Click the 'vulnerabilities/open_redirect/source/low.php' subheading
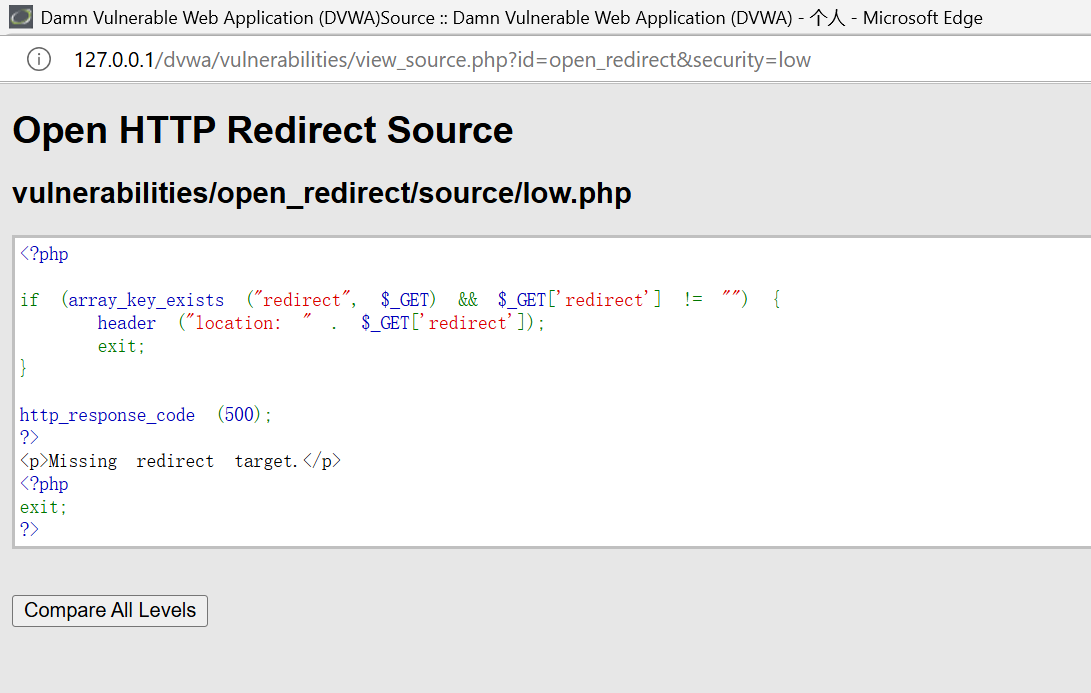This screenshot has width=1091, height=693. tap(321, 193)
